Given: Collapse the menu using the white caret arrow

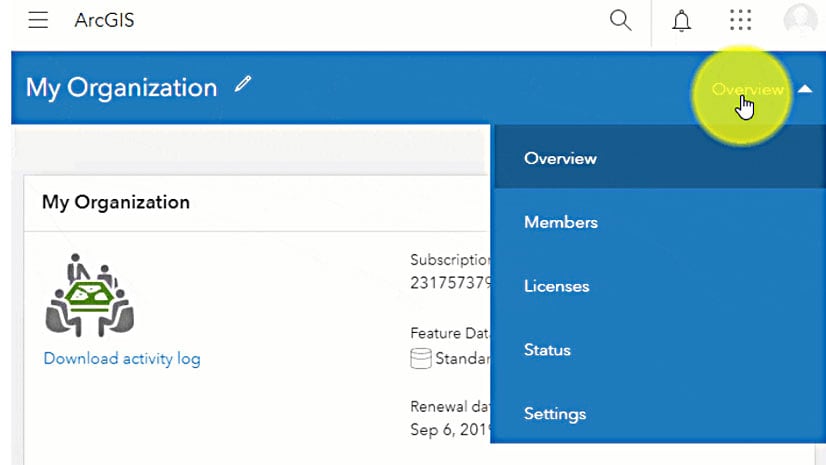Looking at the screenshot, I should click(x=805, y=90).
